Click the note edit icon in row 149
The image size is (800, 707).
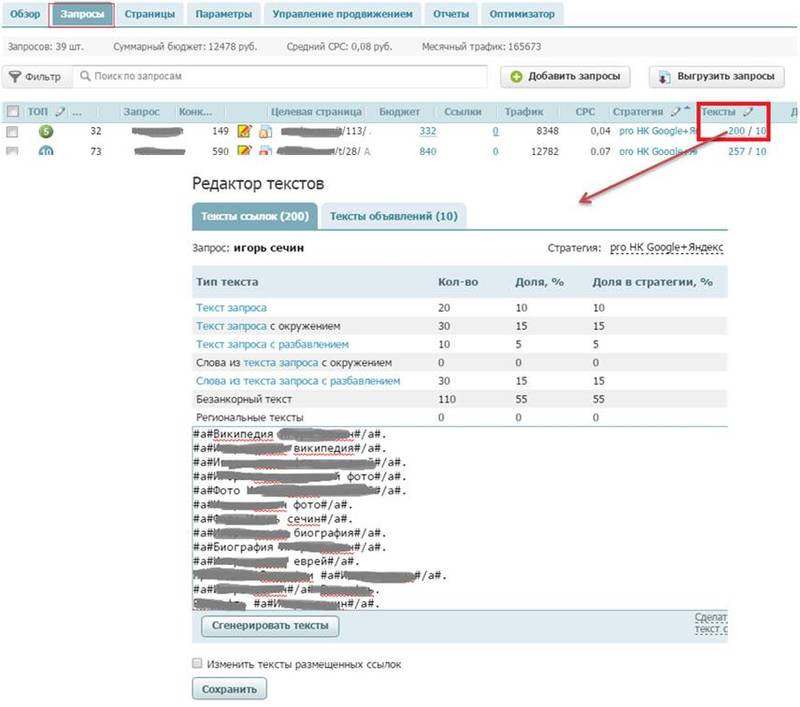click(243, 131)
